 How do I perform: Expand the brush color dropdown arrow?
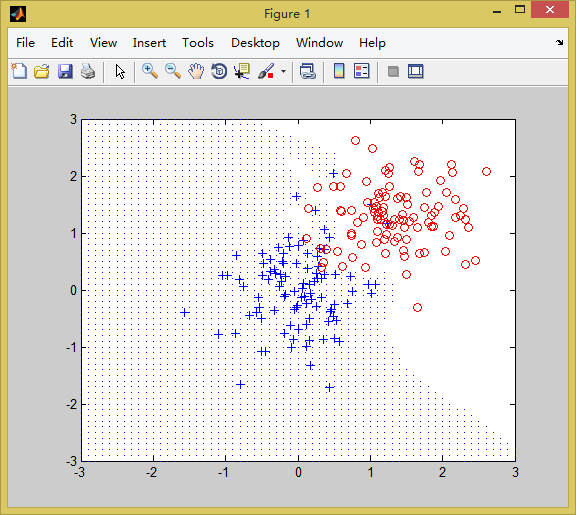coord(283,71)
